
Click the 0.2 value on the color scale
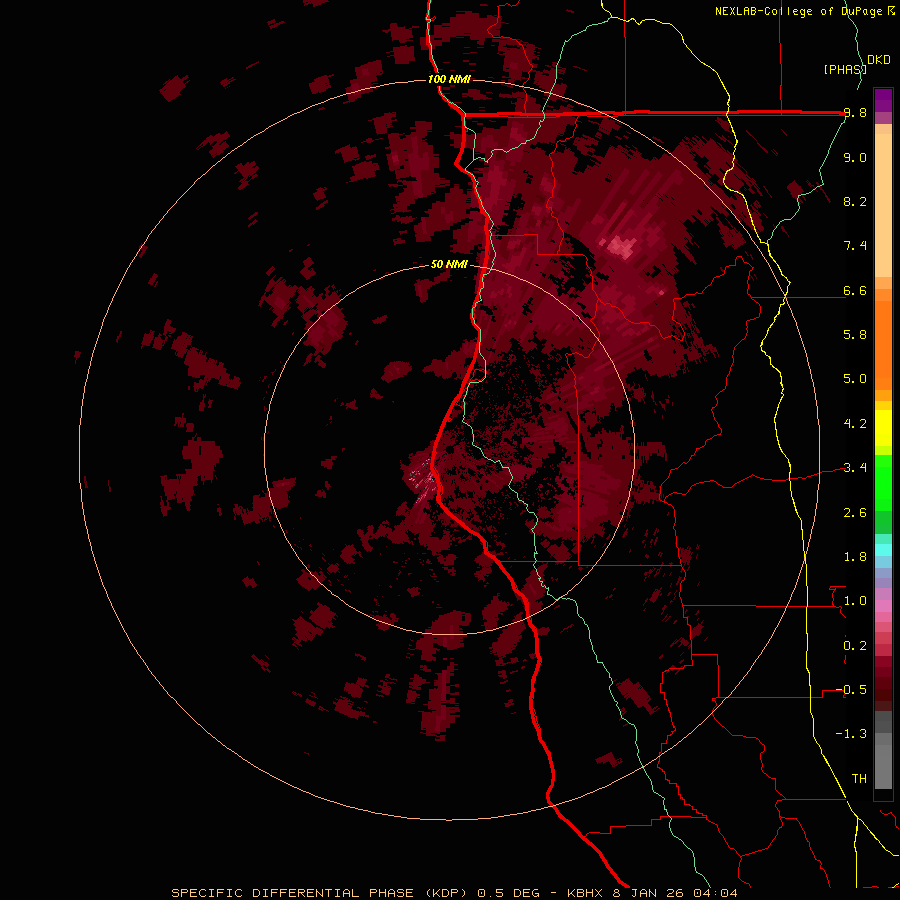855,646
